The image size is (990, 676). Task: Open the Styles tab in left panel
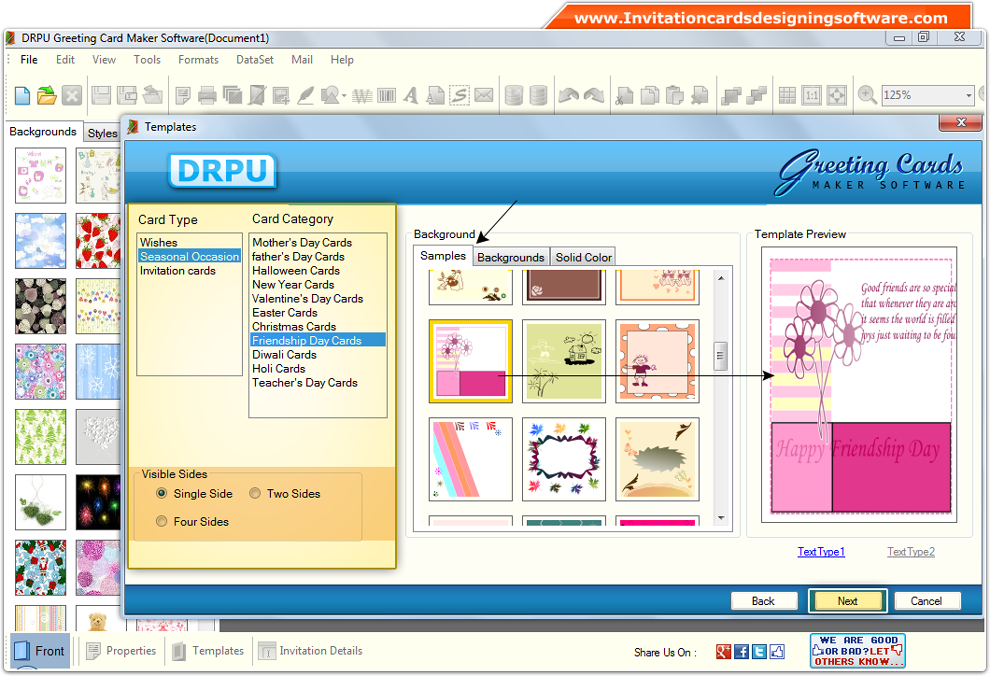(103, 132)
